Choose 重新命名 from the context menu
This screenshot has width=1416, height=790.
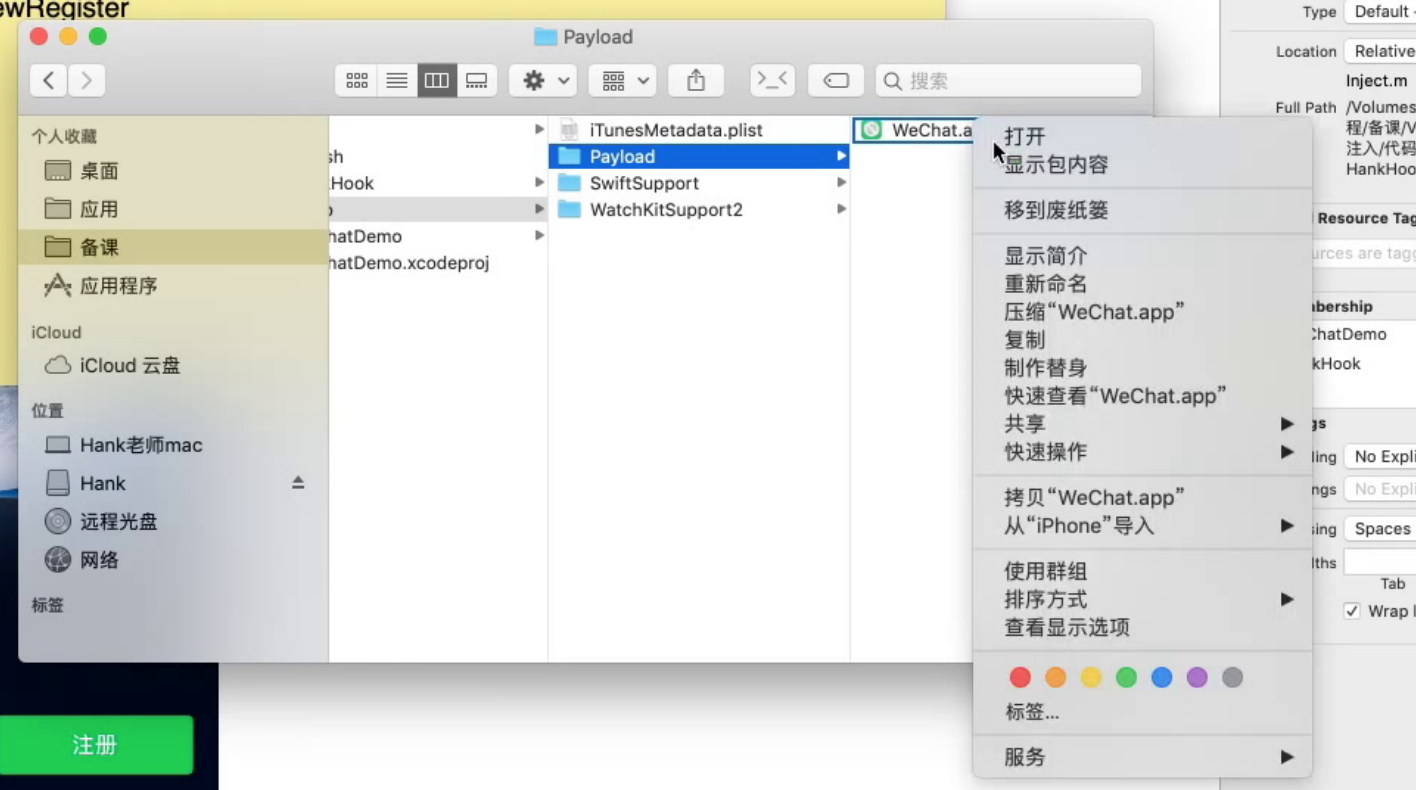1142,285
